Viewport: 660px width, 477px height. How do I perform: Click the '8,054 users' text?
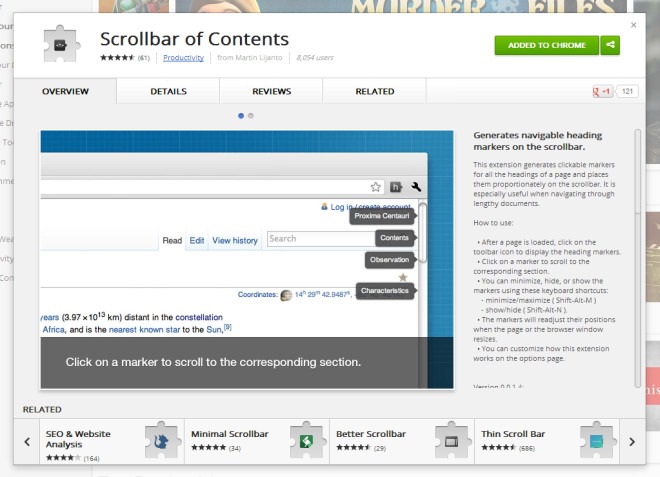tap(315, 58)
